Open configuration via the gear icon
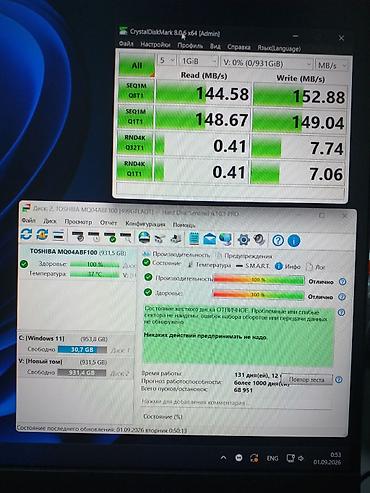The image size is (370, 493). point(244,240)
